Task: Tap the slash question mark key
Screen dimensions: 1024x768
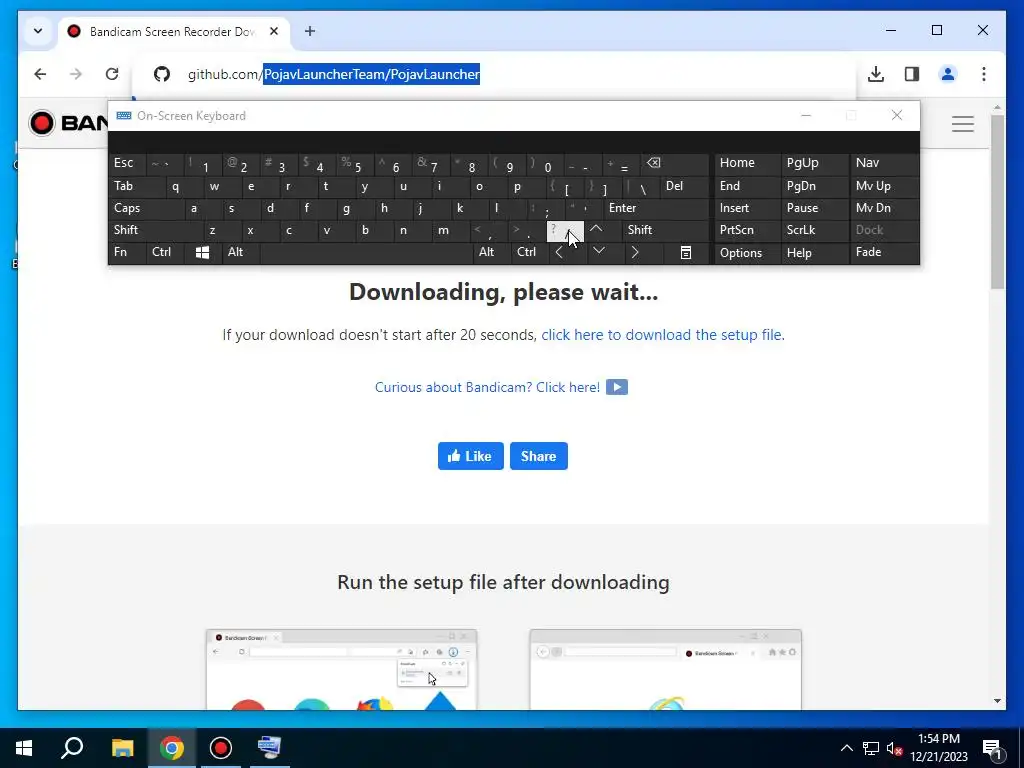Action: [565, 231]
